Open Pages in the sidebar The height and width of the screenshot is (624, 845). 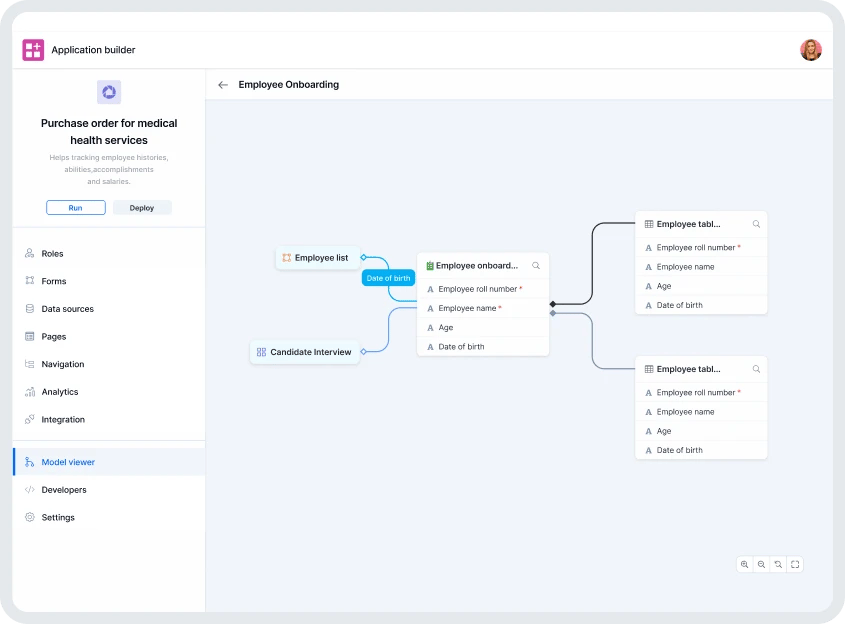click(109, 336)
